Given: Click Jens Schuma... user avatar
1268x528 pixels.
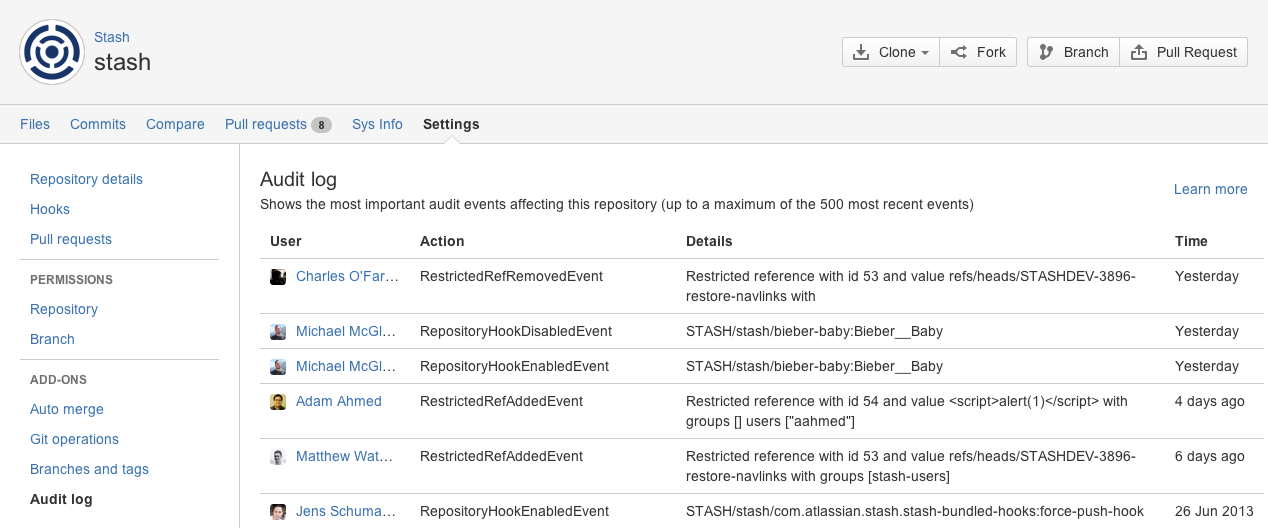Looking at the screenshot, I should (278, 512).
